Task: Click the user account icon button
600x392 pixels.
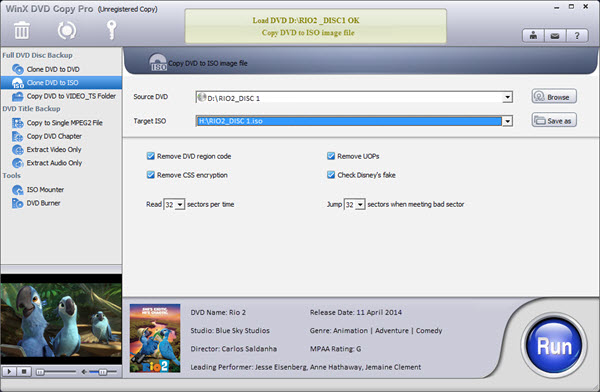Action: [x=533, y=36]
